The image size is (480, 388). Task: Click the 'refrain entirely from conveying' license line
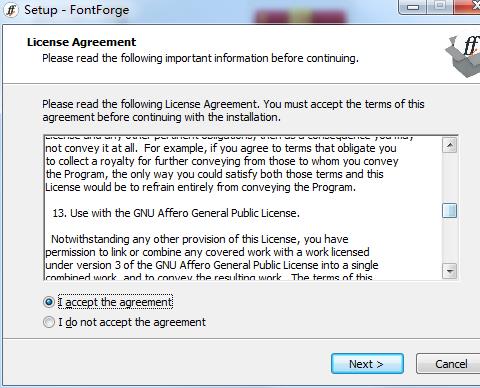coord(200,187)
